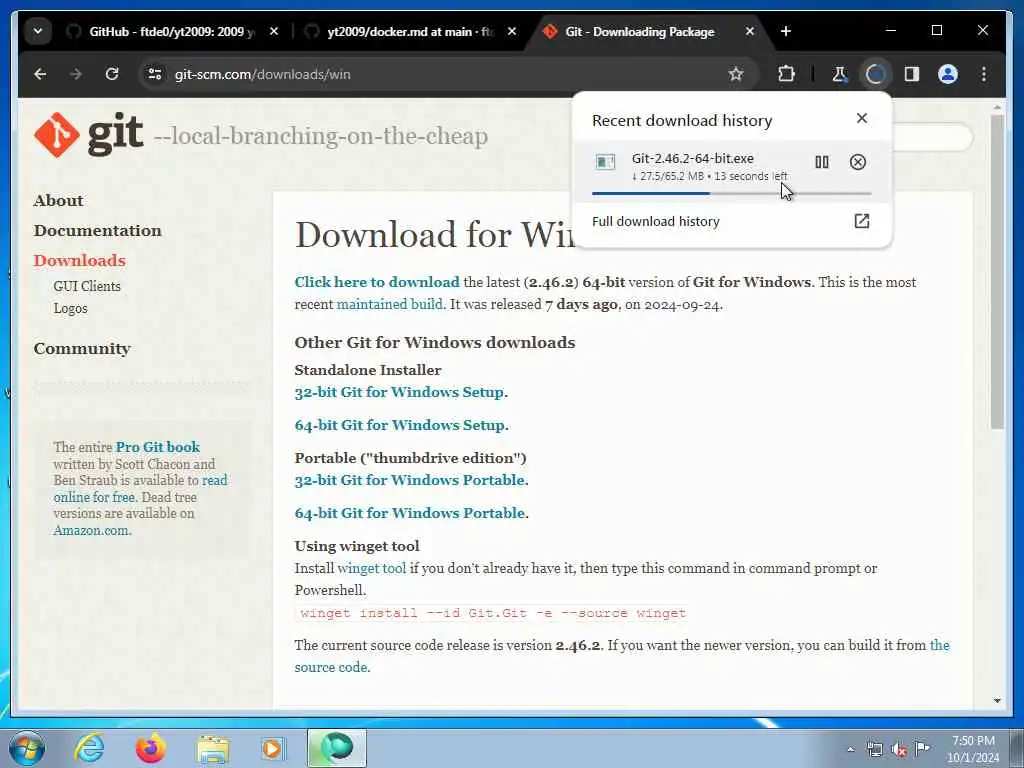This screenshot has height=768, width=1024.
Task: Open the Windows Start menu
Action: (x=26, y=748)
